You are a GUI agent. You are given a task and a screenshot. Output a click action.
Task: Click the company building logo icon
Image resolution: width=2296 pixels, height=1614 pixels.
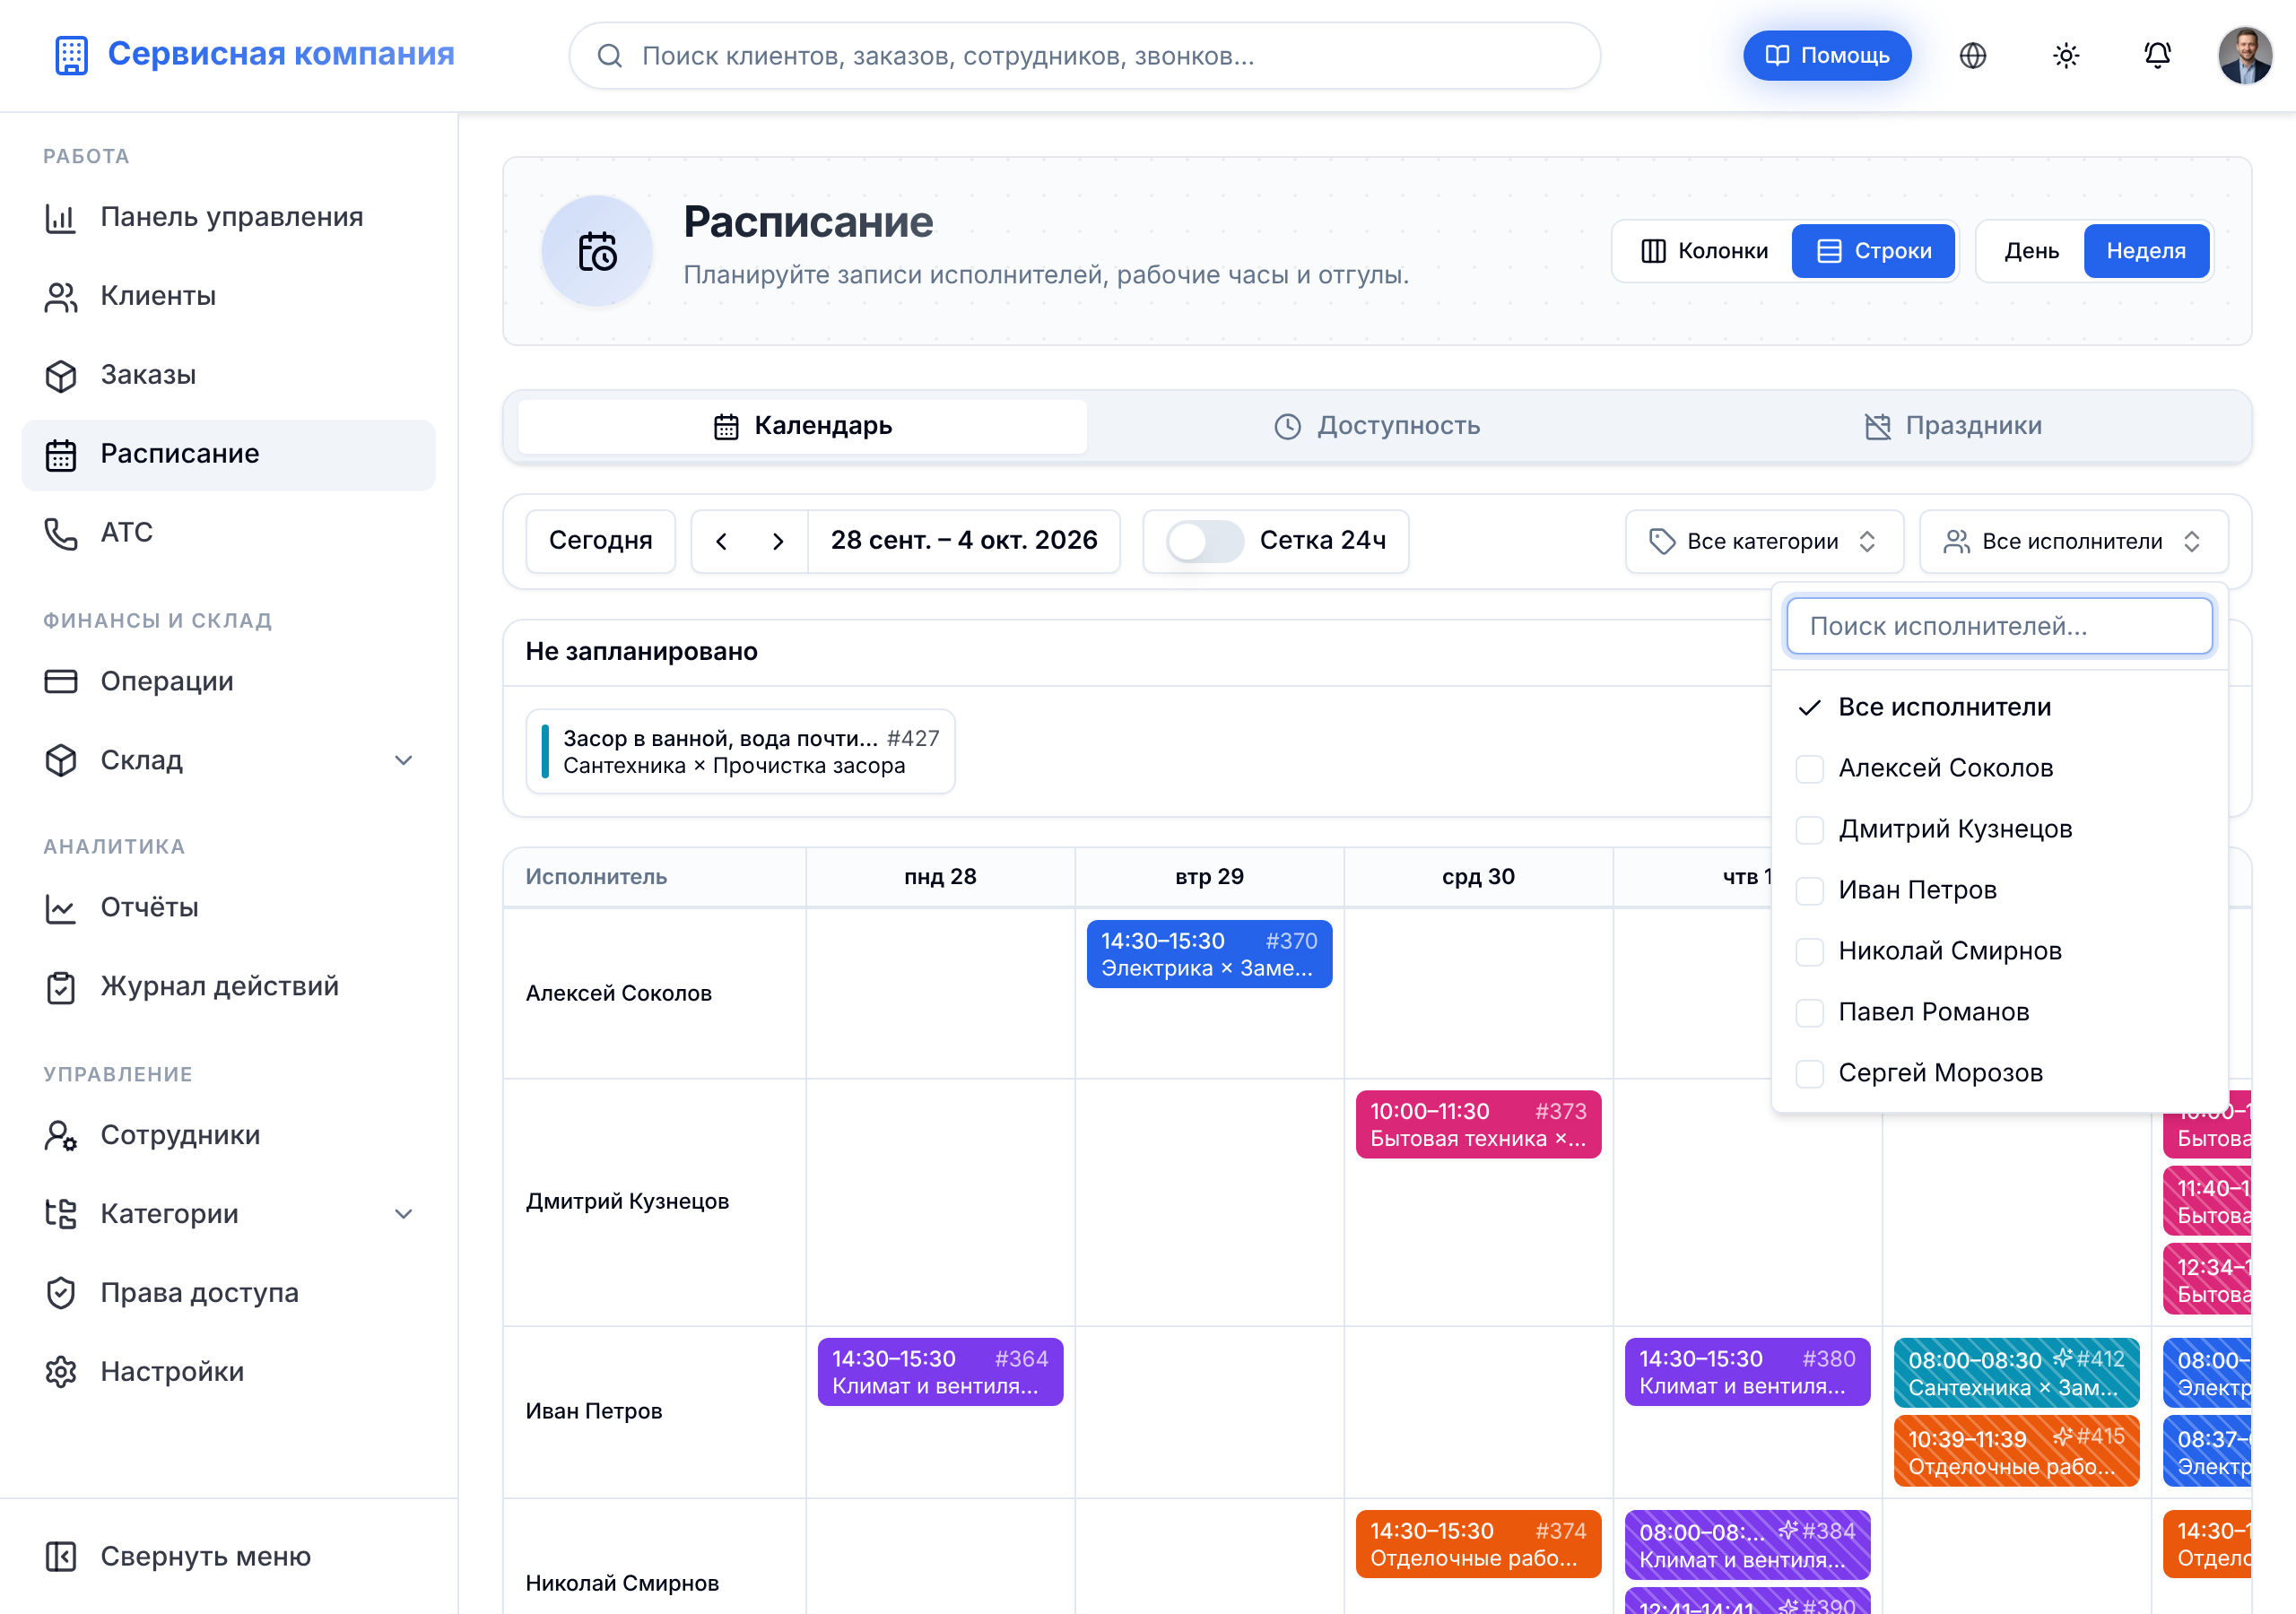pos(71,55)
